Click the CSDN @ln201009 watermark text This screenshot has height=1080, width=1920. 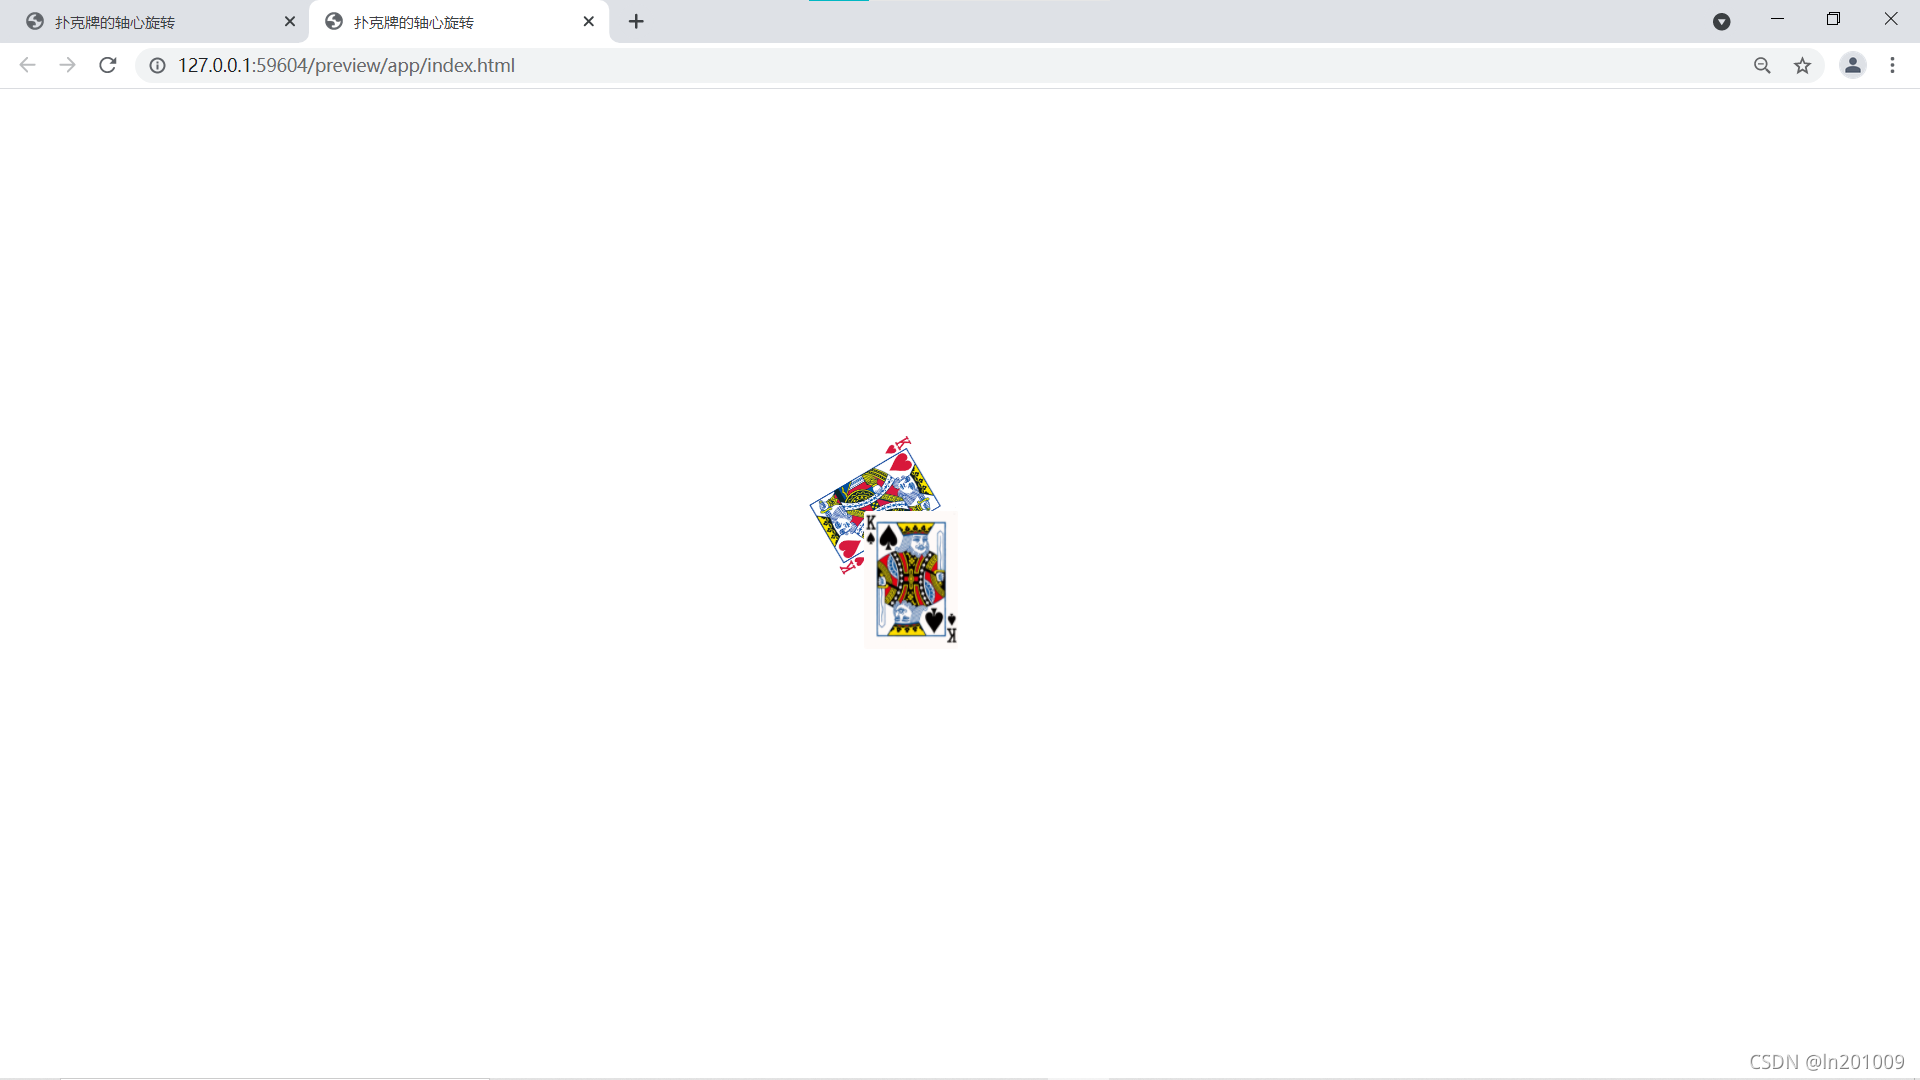tap(1826, 1062)
